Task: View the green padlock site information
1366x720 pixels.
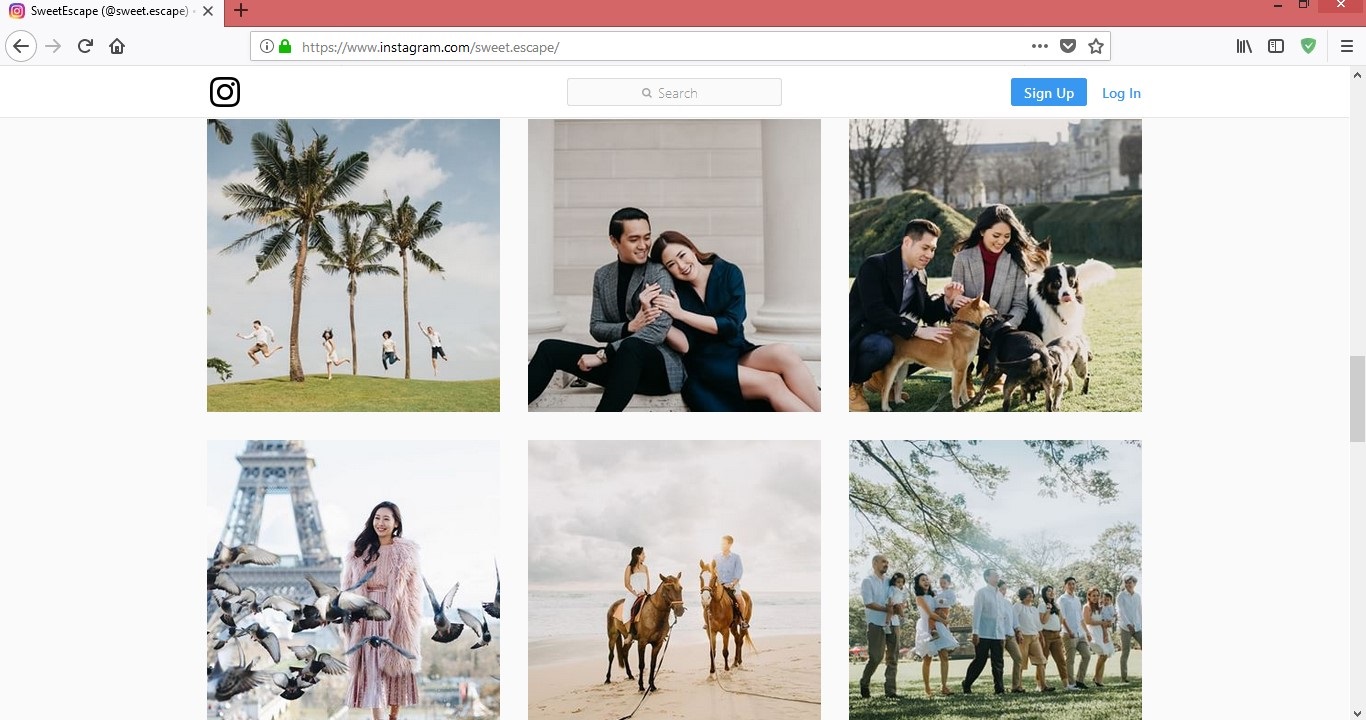Action: (285, 46)
